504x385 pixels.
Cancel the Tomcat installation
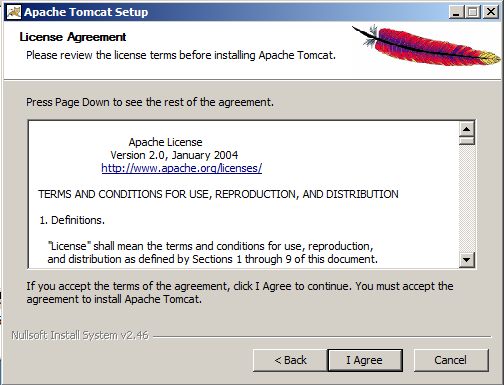tap(451, 360)
